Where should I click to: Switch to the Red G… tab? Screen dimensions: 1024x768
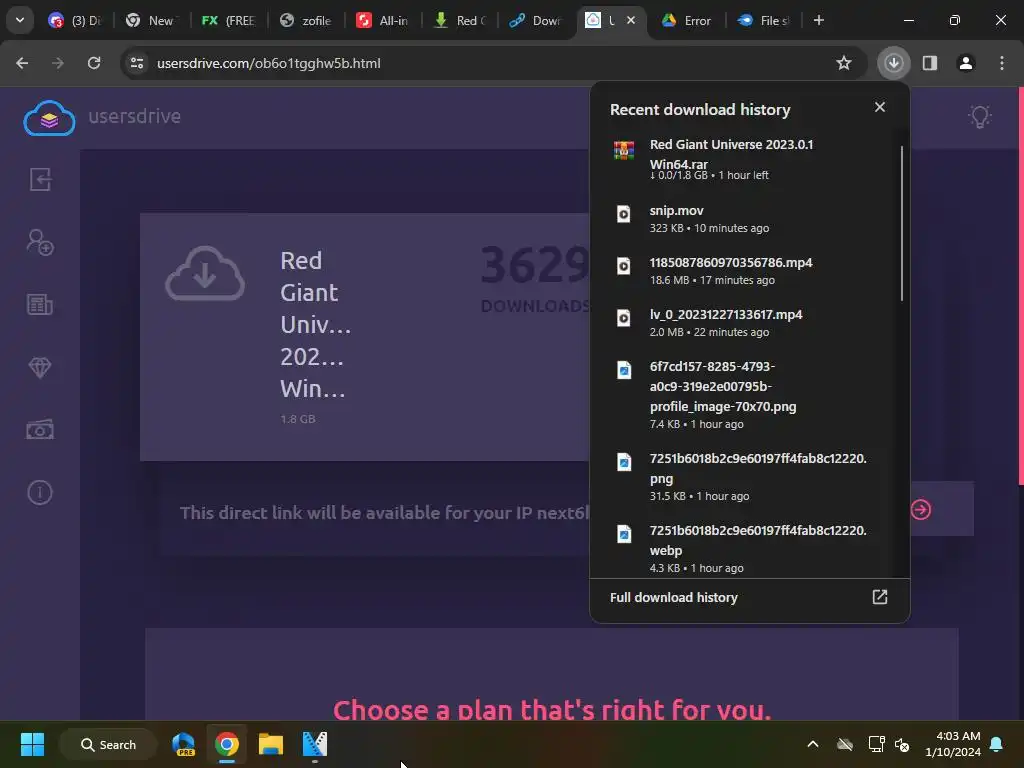[460, 20]
